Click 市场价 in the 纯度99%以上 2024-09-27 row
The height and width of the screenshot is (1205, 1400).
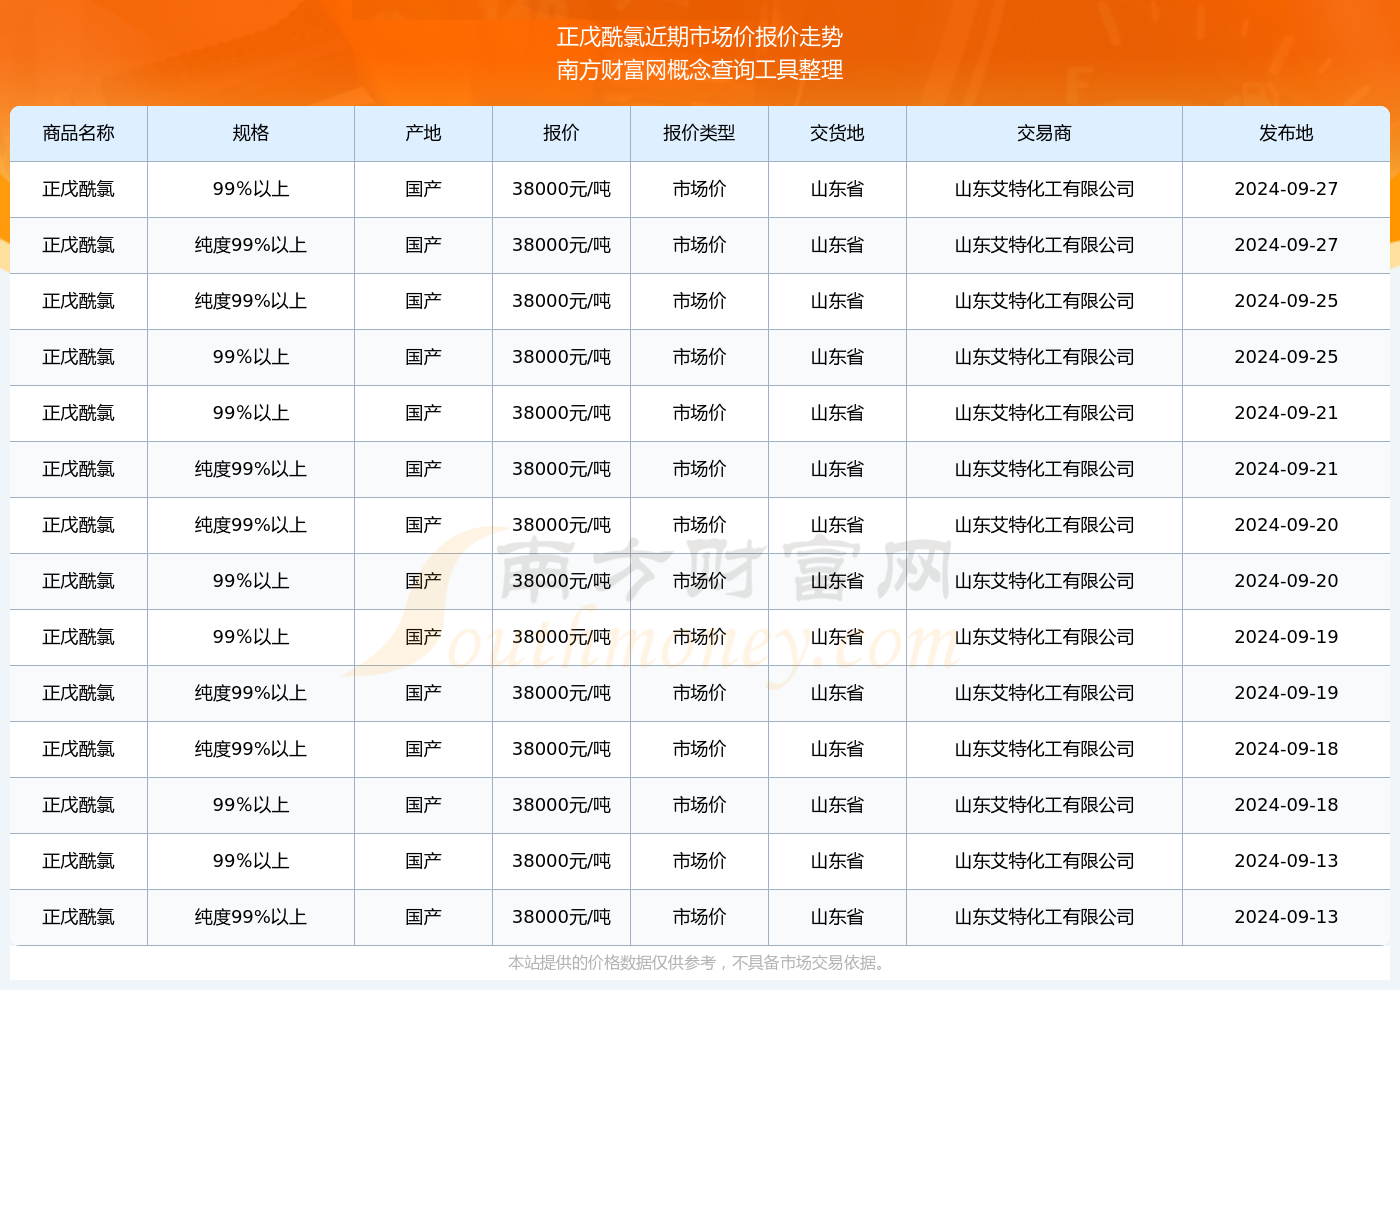700,245
